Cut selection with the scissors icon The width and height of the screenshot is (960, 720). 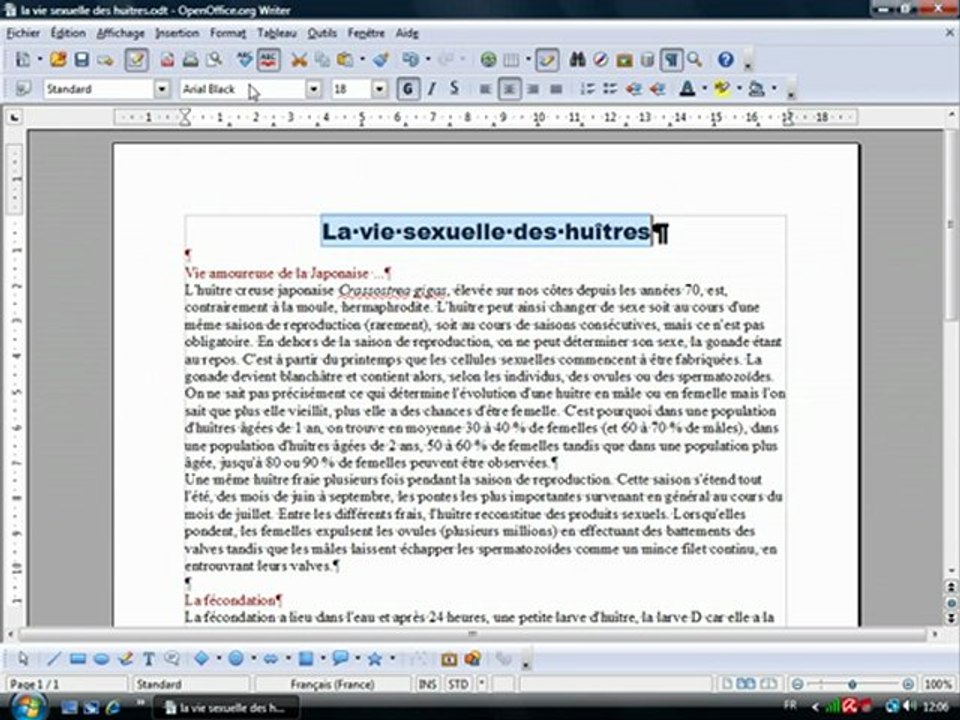tap(299, 59)
